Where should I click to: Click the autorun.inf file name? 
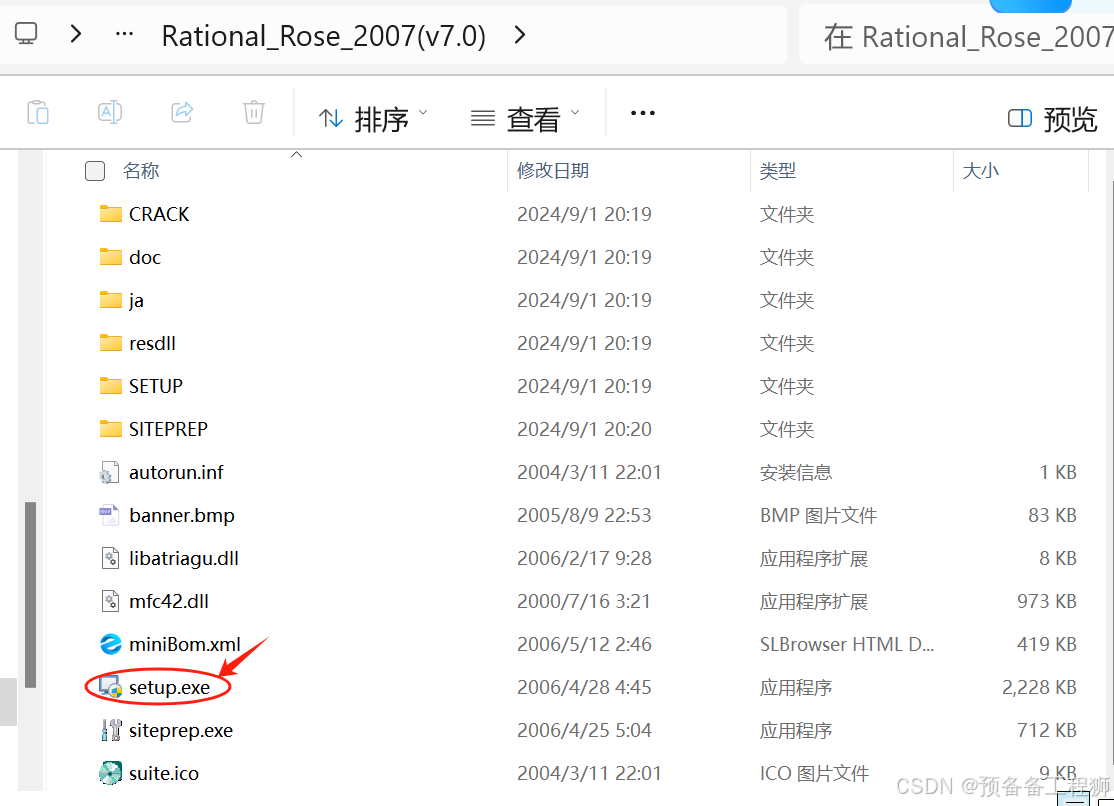[x=176, y=472]
